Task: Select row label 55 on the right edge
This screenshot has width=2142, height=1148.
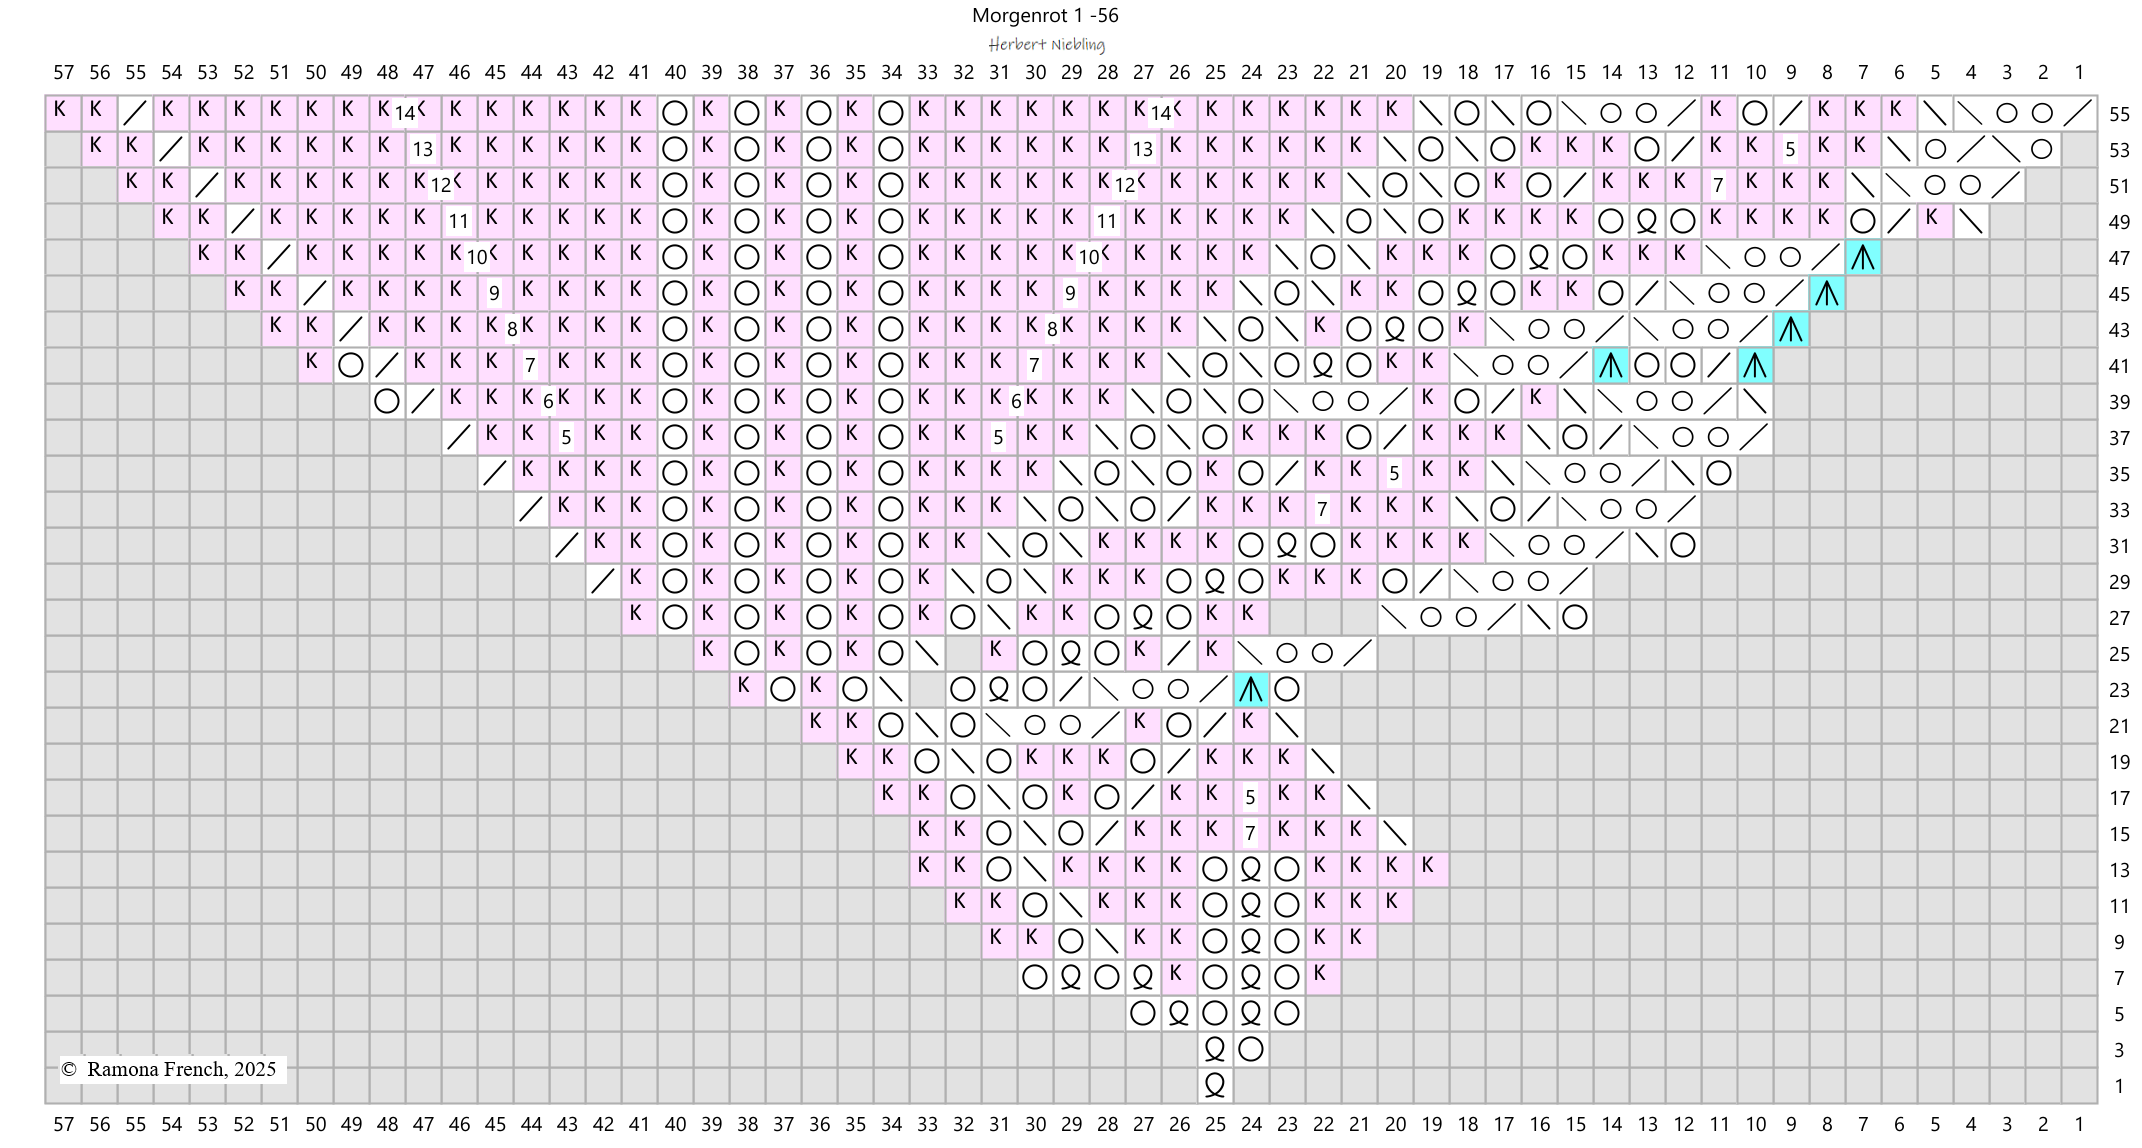Action: pos(2119,114)
